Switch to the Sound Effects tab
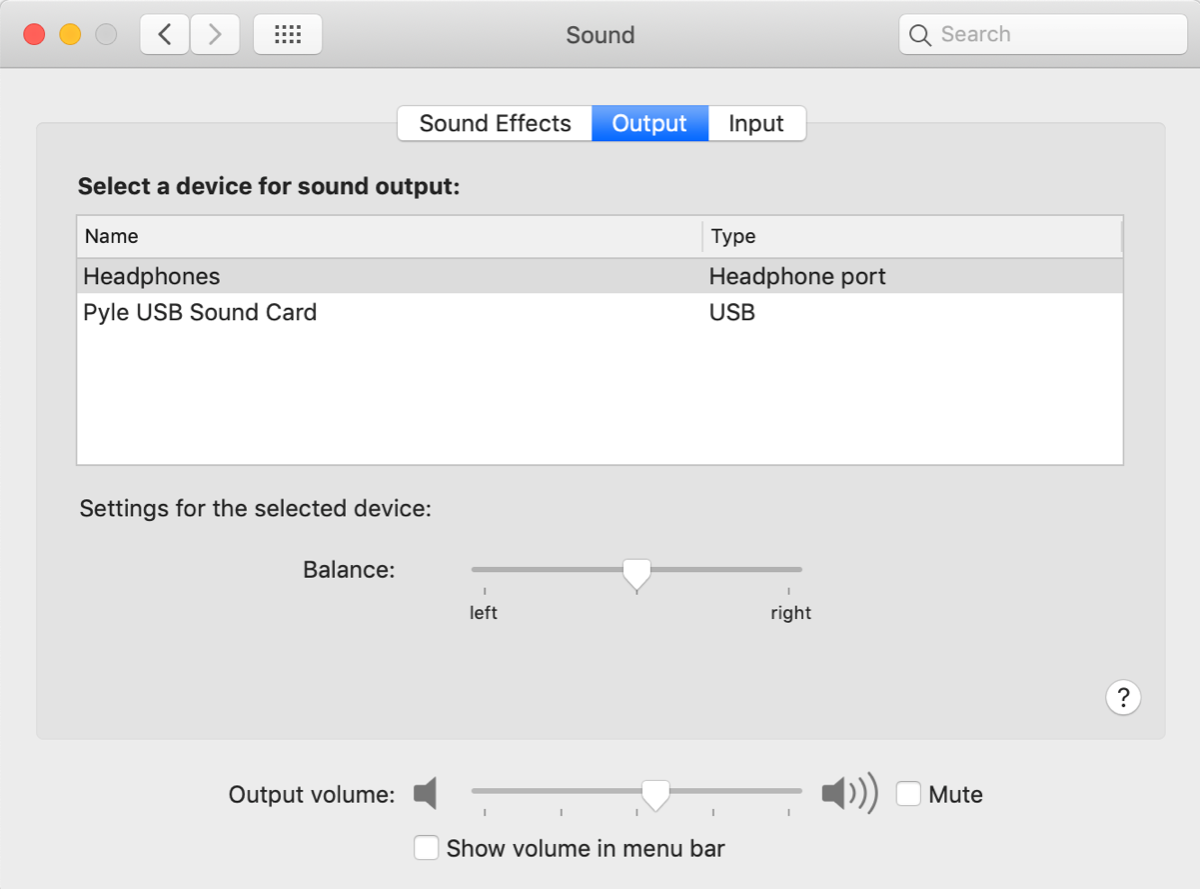 495,124
